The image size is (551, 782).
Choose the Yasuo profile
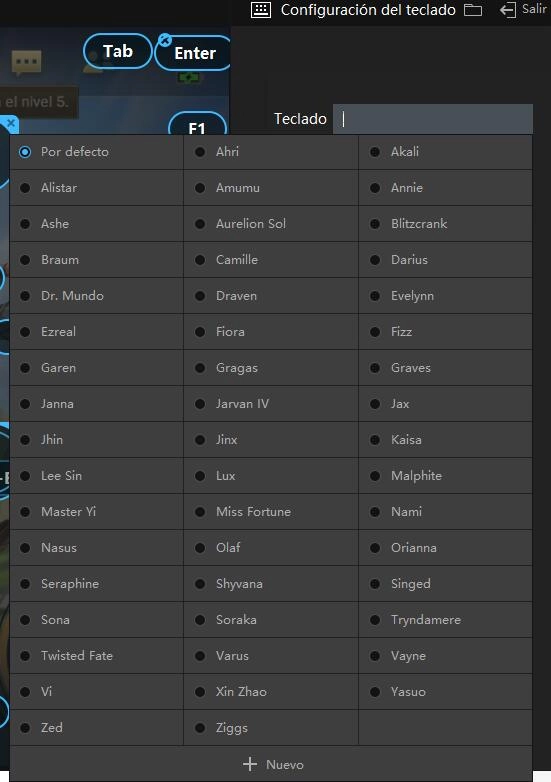click(x=445, y=692)
